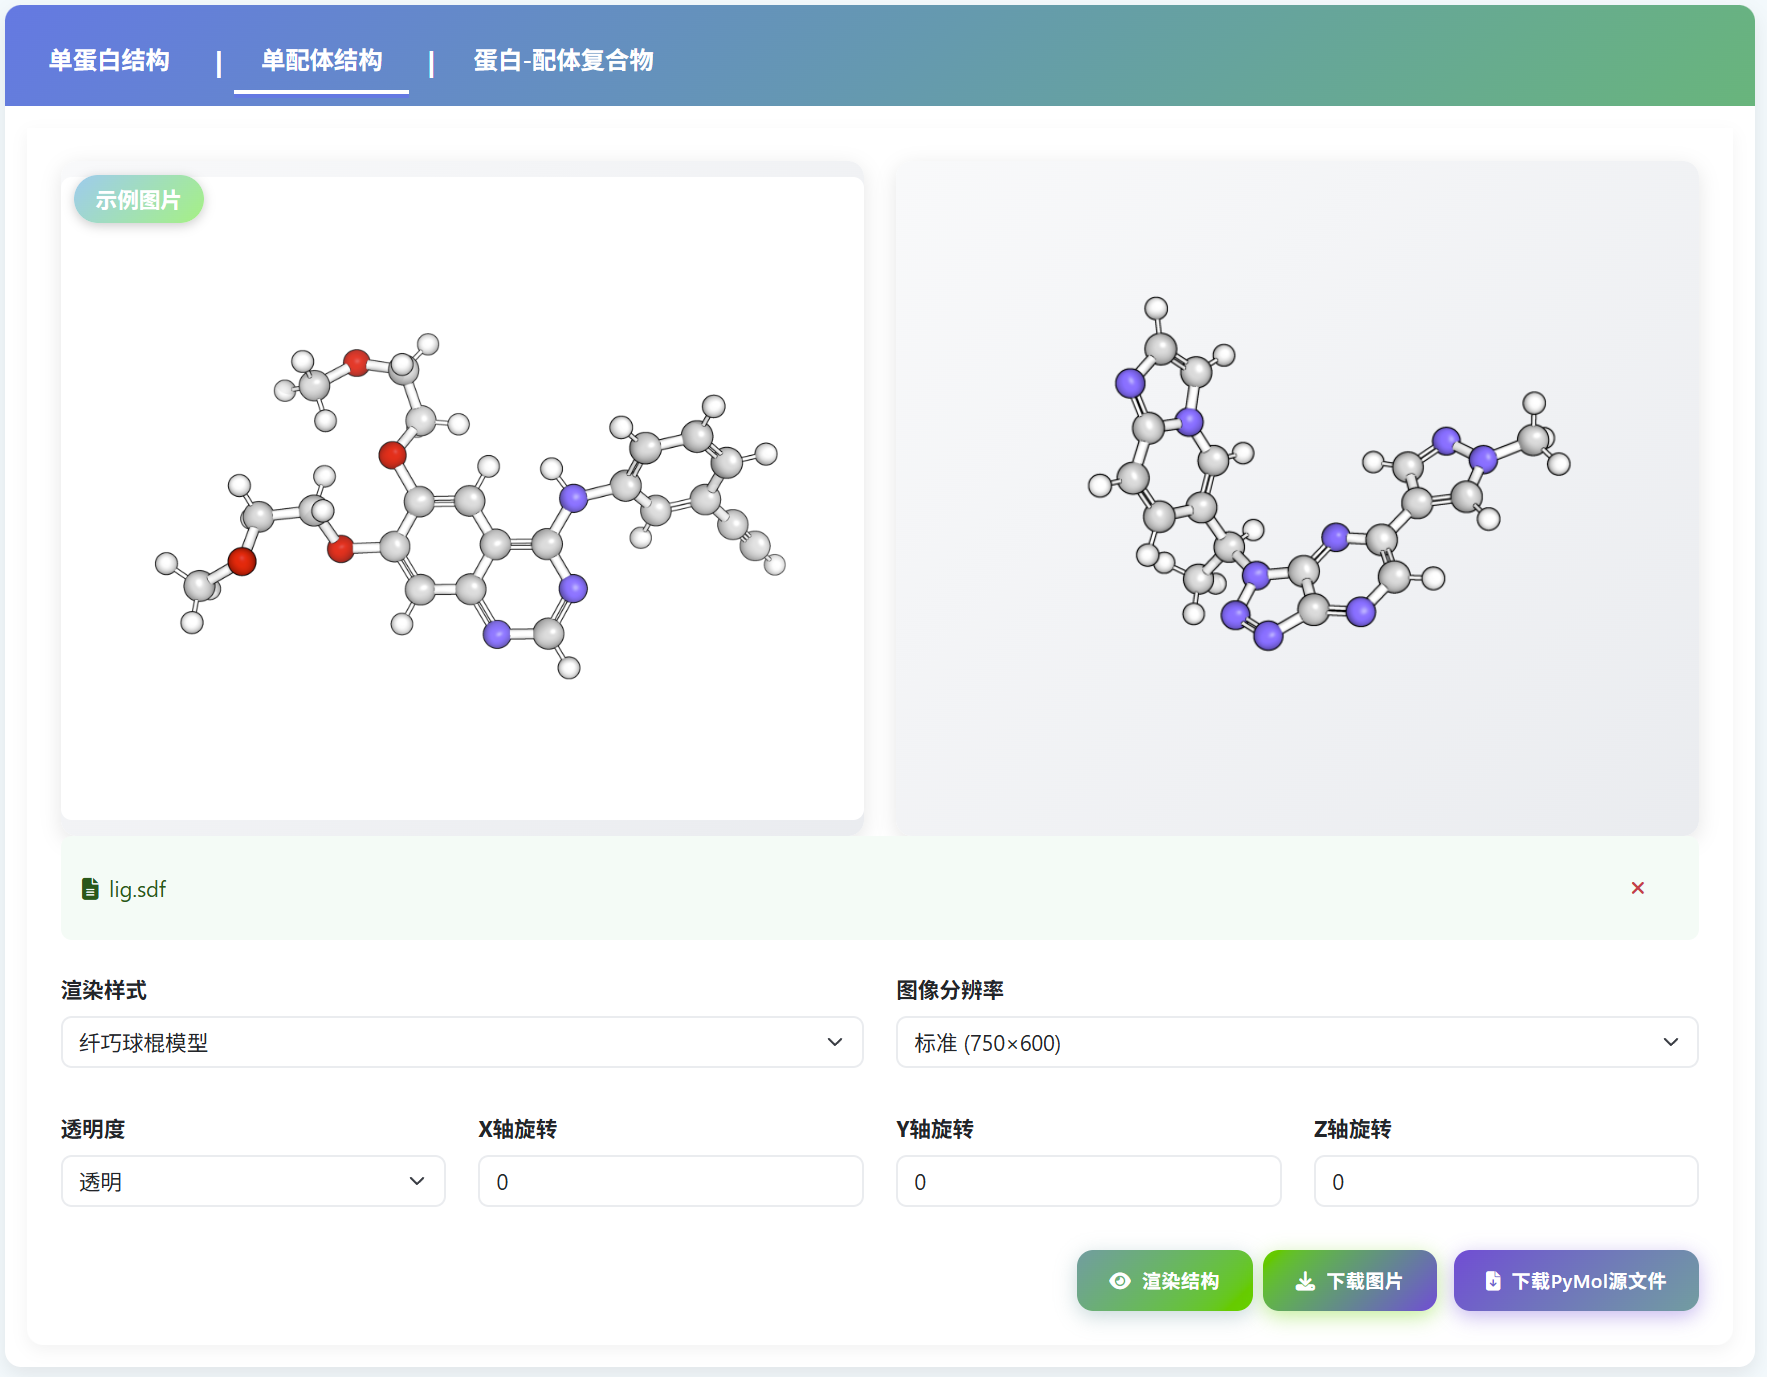Viewport: 1767px width, 1377px height.
Task: Open the 透明度 transparency dropdown
Action: pyautogui.click(x=253, y=1181)
